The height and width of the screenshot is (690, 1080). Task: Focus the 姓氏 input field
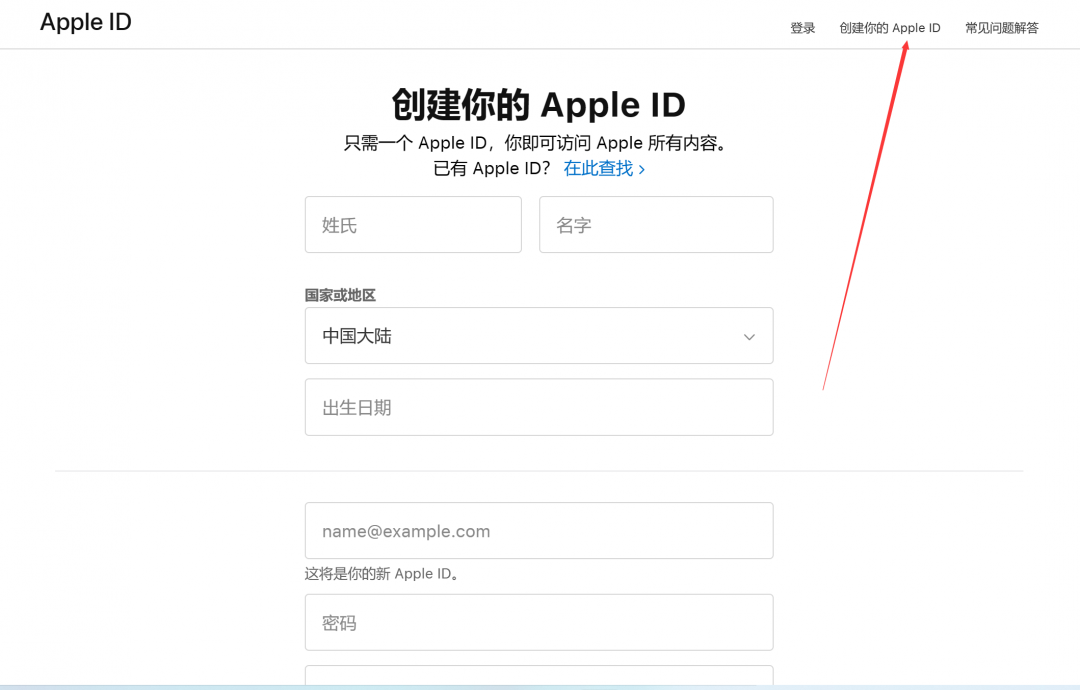[413, 224]
